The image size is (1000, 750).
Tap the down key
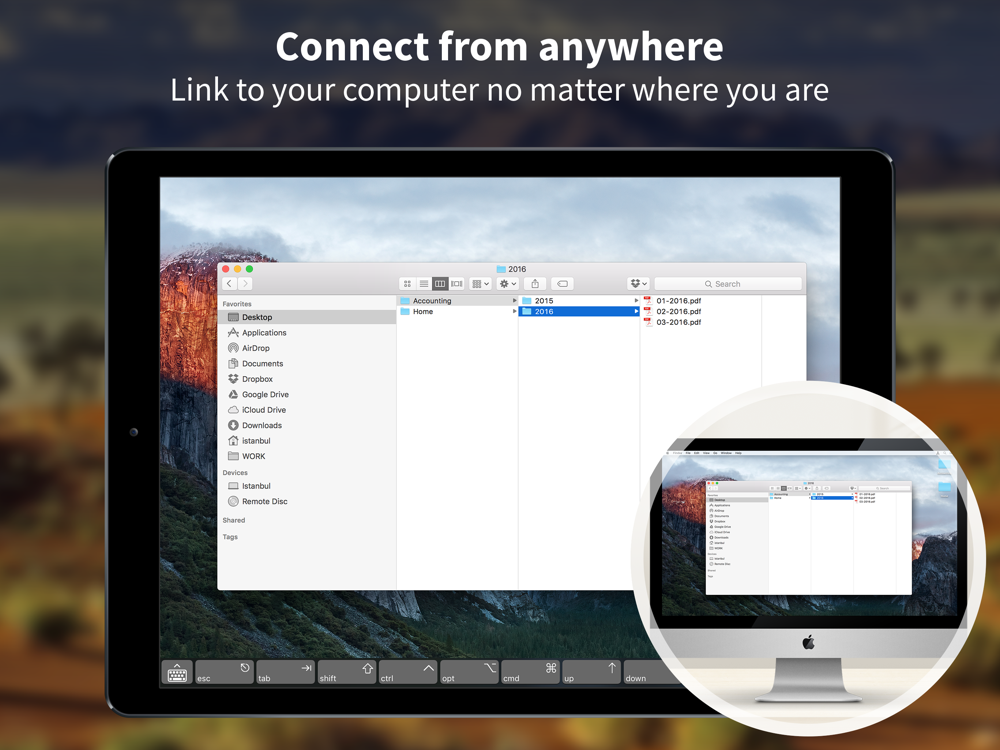coord(644,673)
